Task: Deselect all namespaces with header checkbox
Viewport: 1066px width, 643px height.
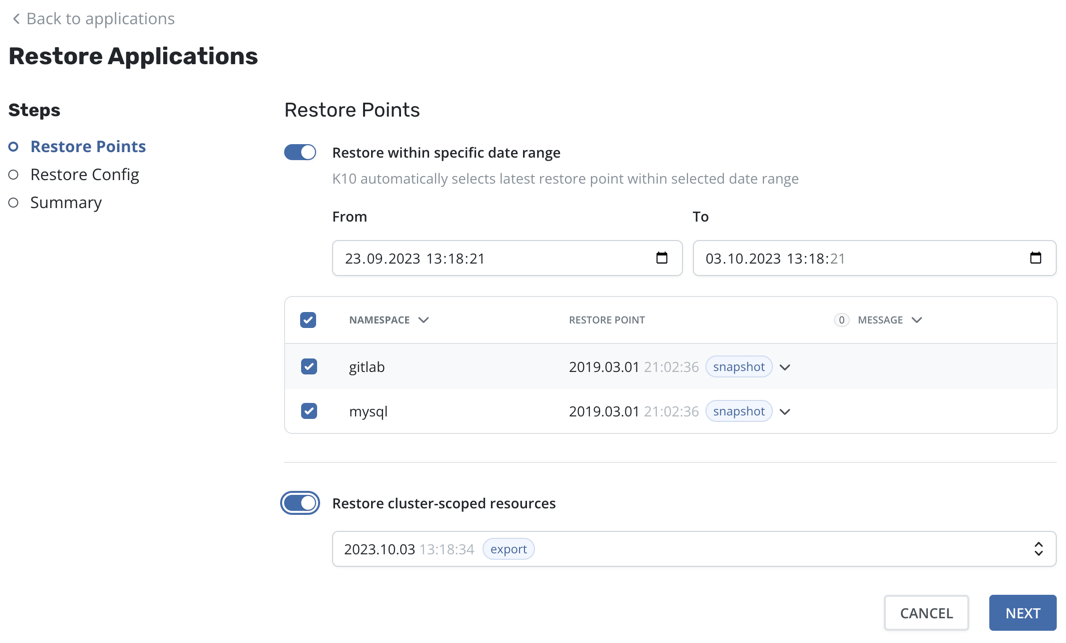Action: point(308,320)
